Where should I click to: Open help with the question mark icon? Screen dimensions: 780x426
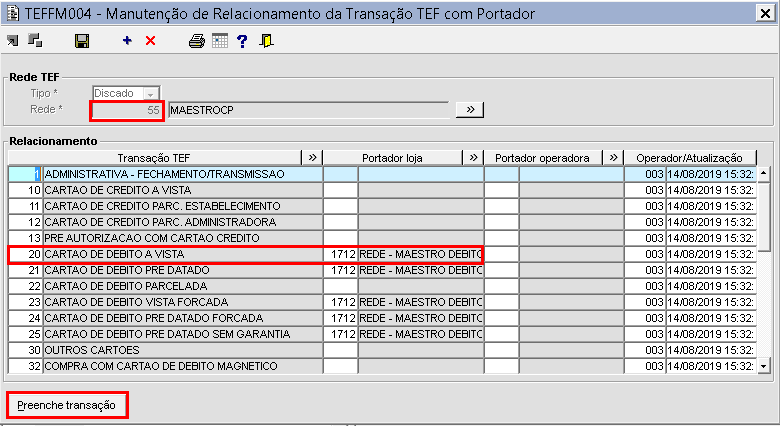coord(242,41)
